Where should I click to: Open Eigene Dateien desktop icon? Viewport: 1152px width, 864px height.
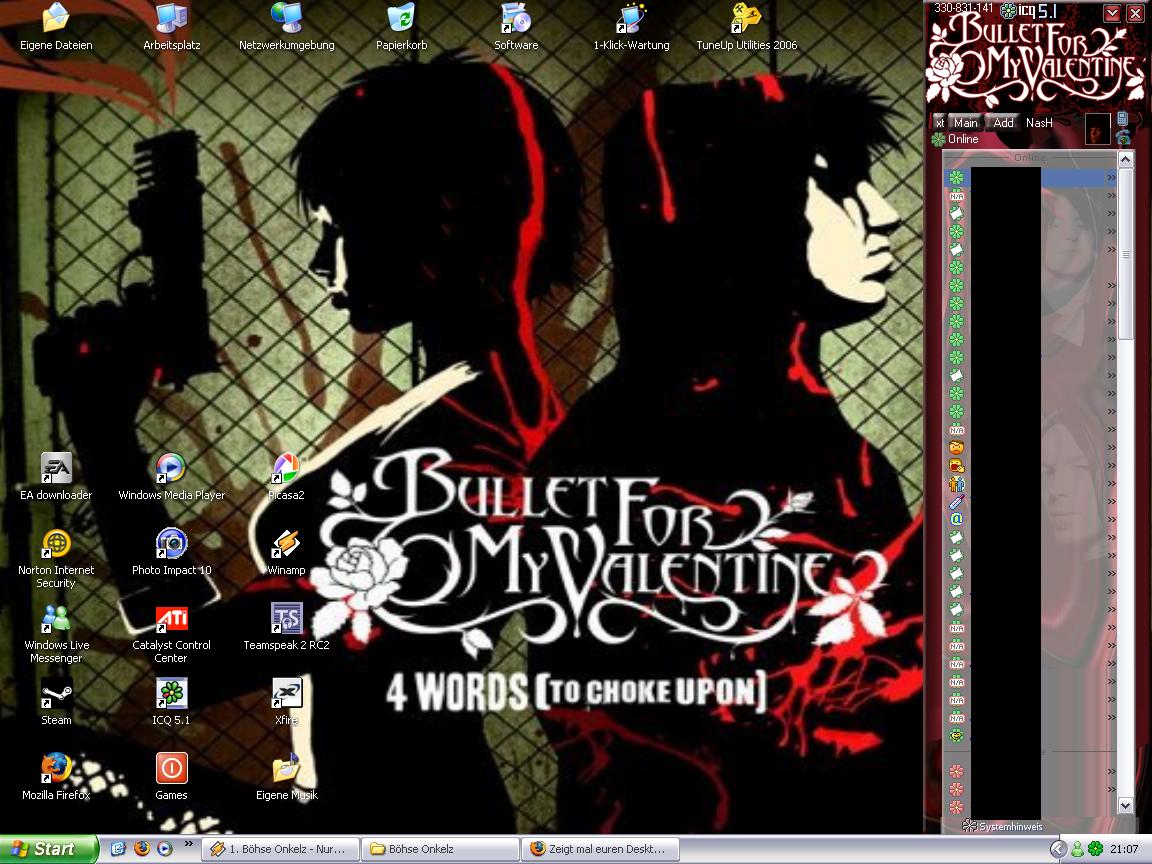[x=56, y=28]
